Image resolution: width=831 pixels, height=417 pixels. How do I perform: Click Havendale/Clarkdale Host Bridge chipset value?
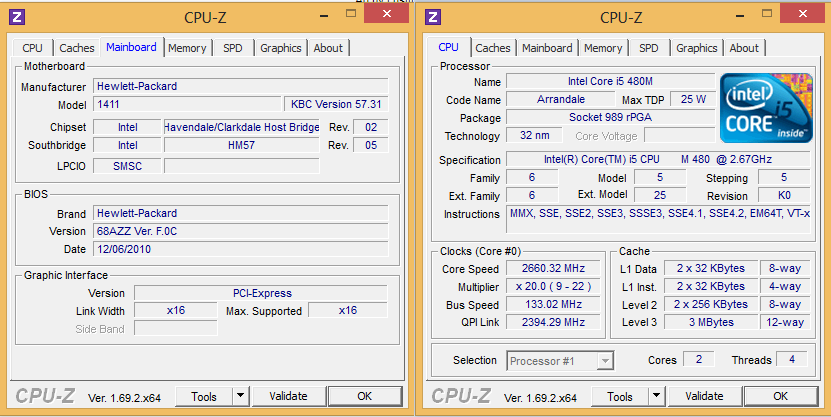pos(242,127)
